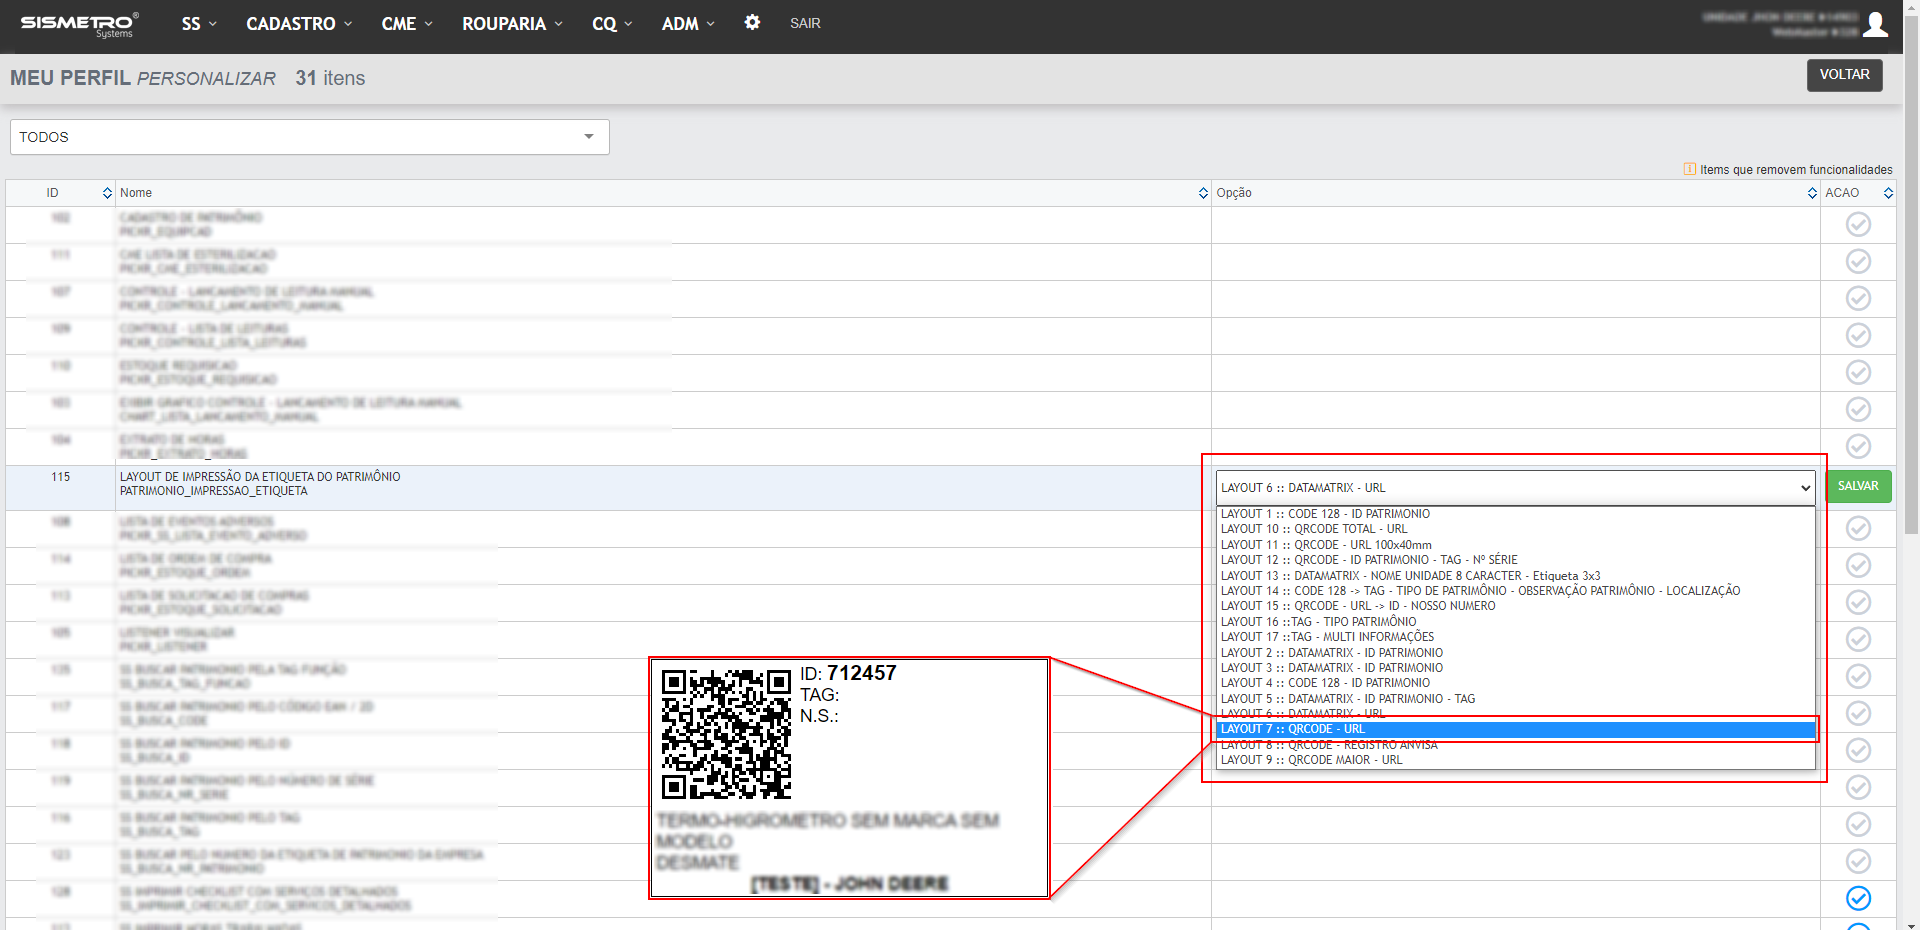The height and width of the screenshot is (930, 1920).
Task: Click the VOLTAR button
Action: 1844,75
